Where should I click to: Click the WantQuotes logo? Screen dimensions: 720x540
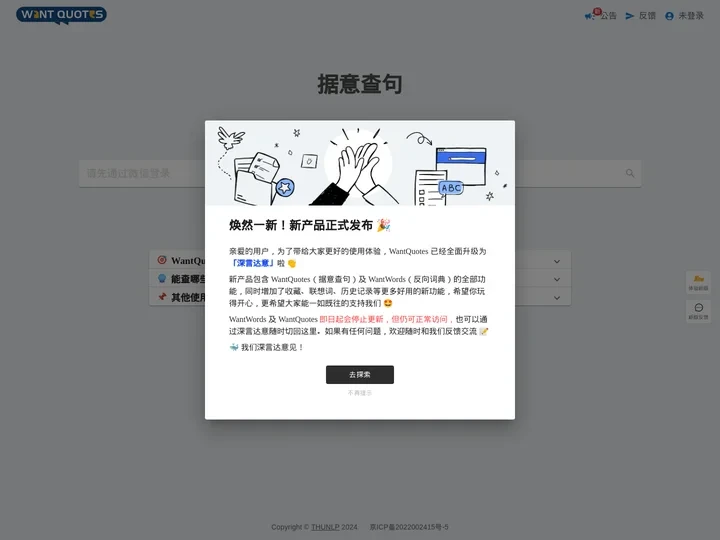click(62, 15)
